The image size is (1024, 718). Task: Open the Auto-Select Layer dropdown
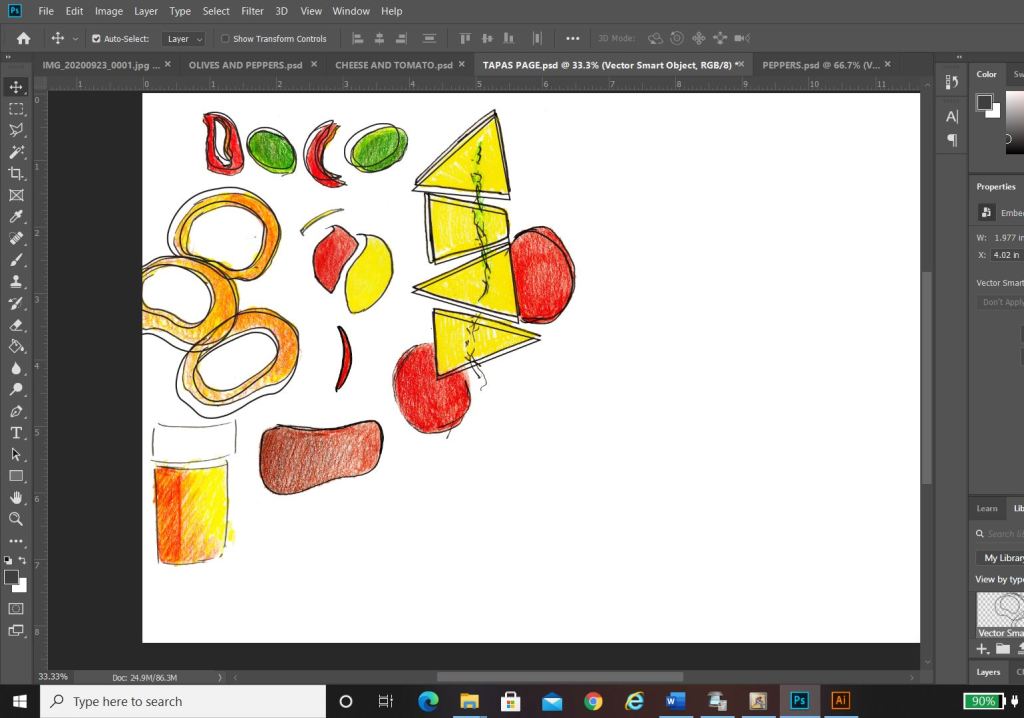click(184, 39)
